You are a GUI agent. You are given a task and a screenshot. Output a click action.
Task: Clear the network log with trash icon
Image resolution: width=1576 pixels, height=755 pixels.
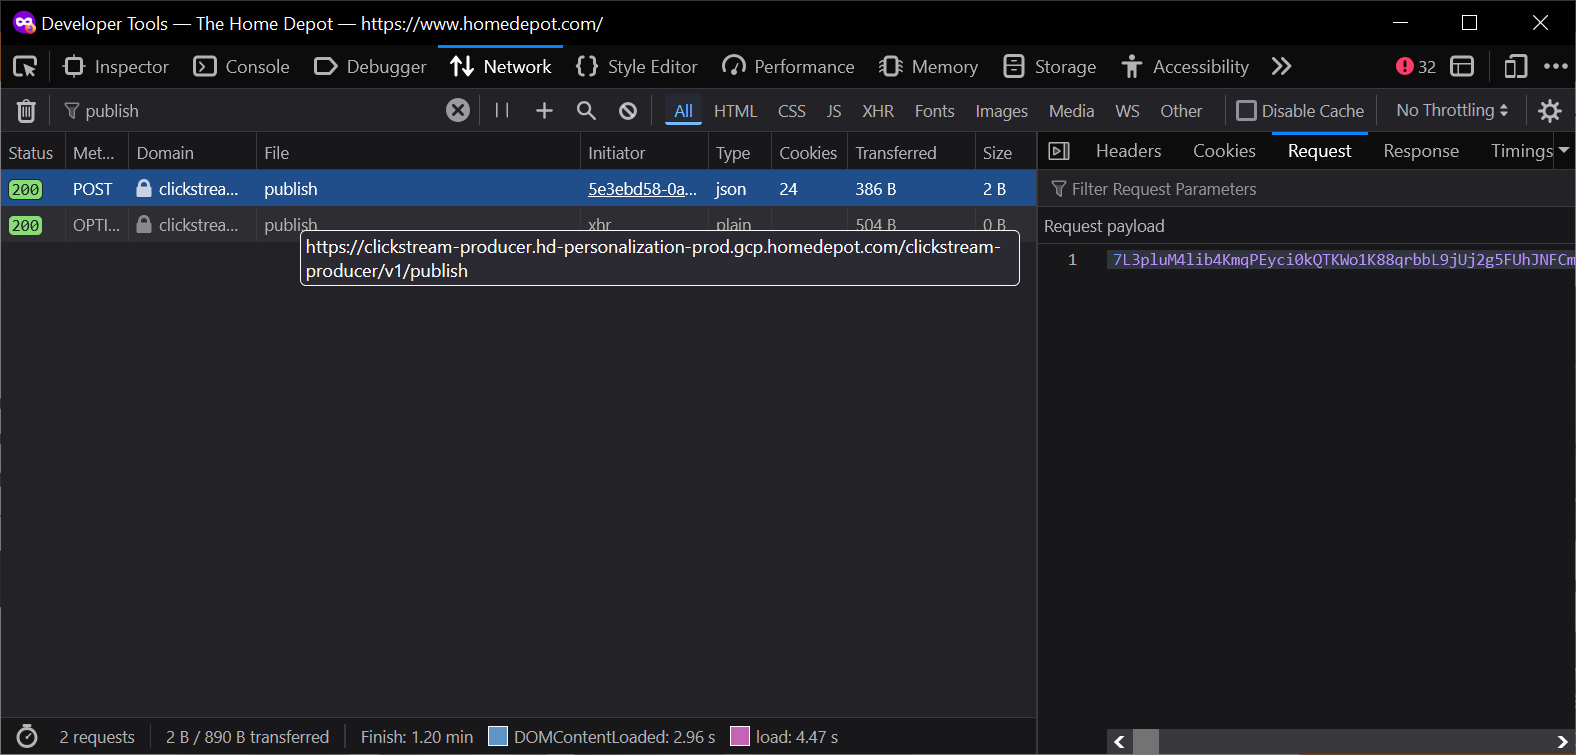point(26,111)
